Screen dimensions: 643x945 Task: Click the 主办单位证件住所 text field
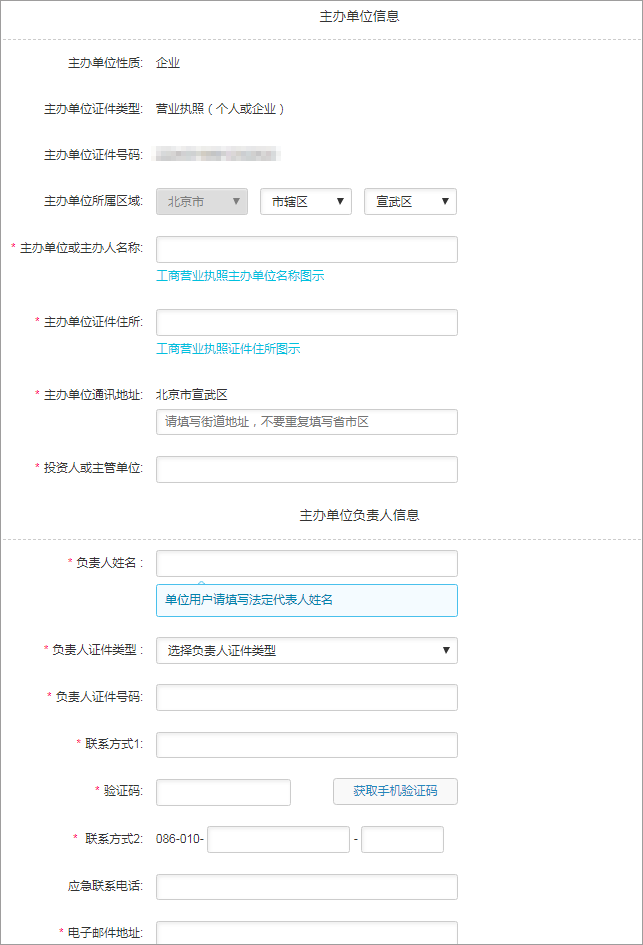tap(307, 322)
